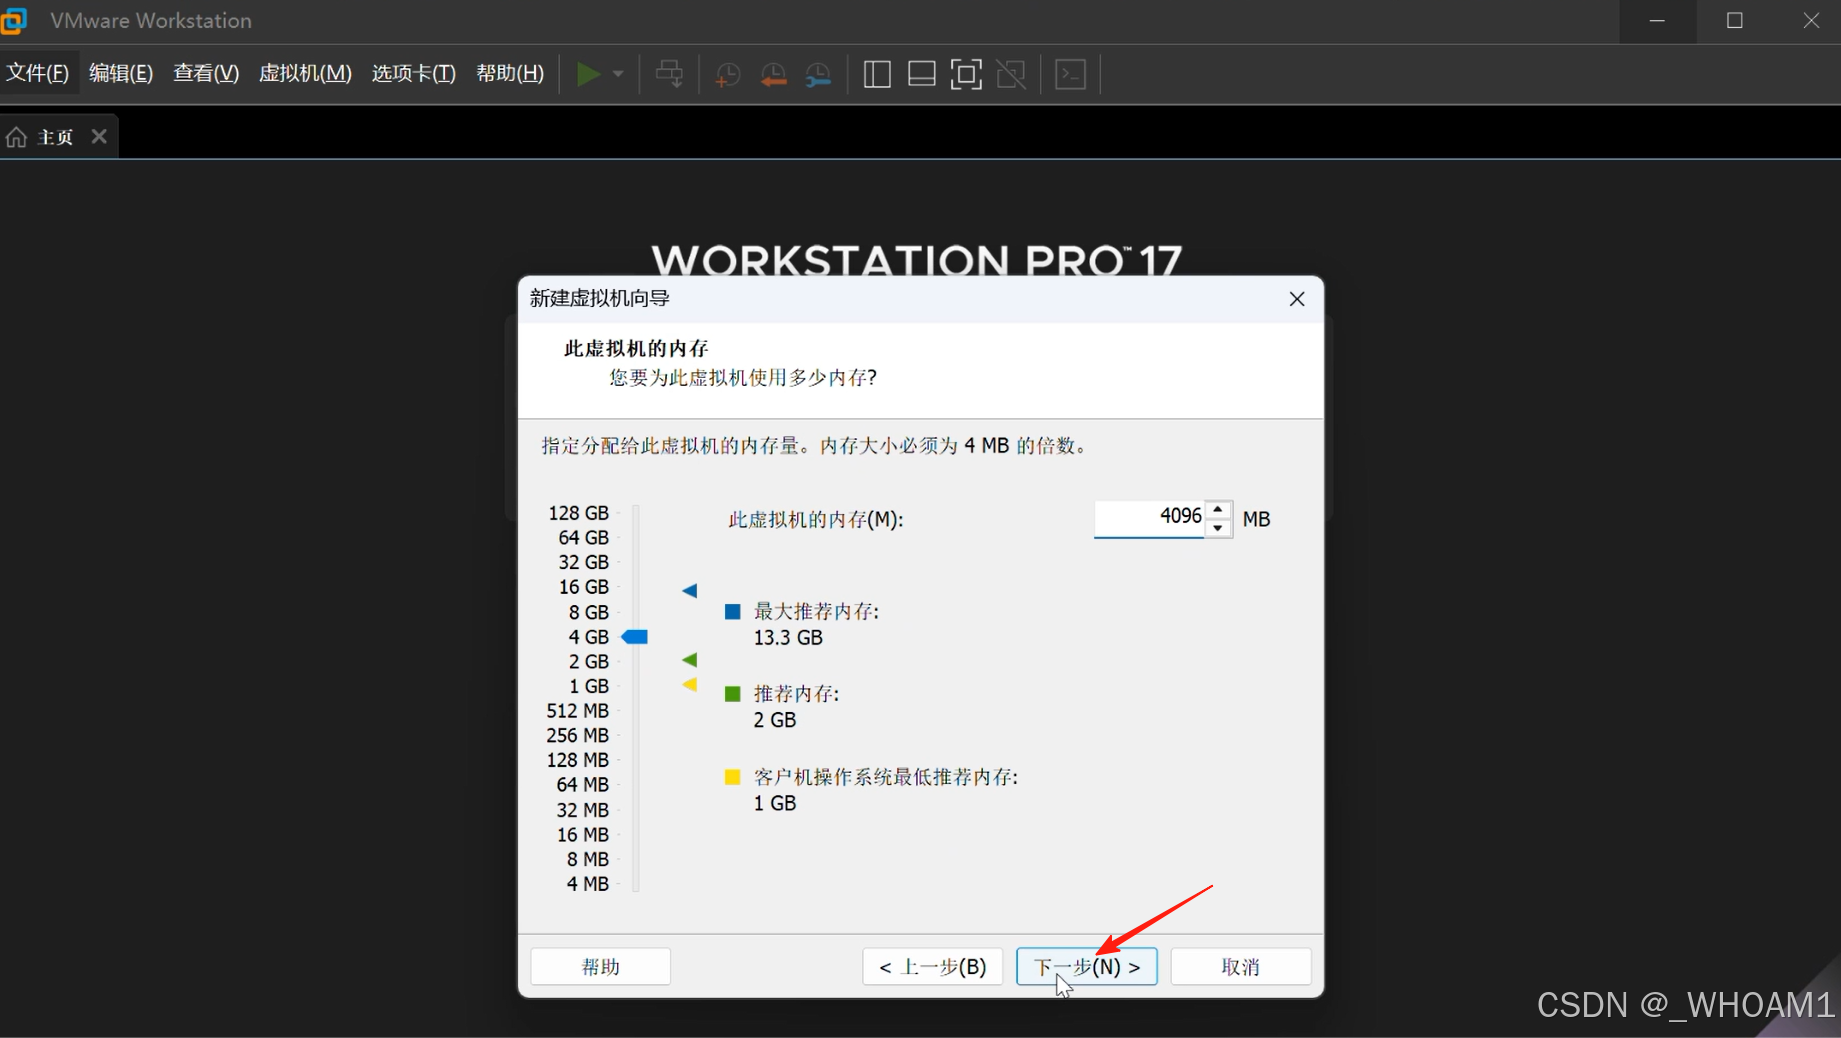Click the 此虚拟机的内存(M): label
Viewport: 1841px width, 1038px height.
coord(816,520)
